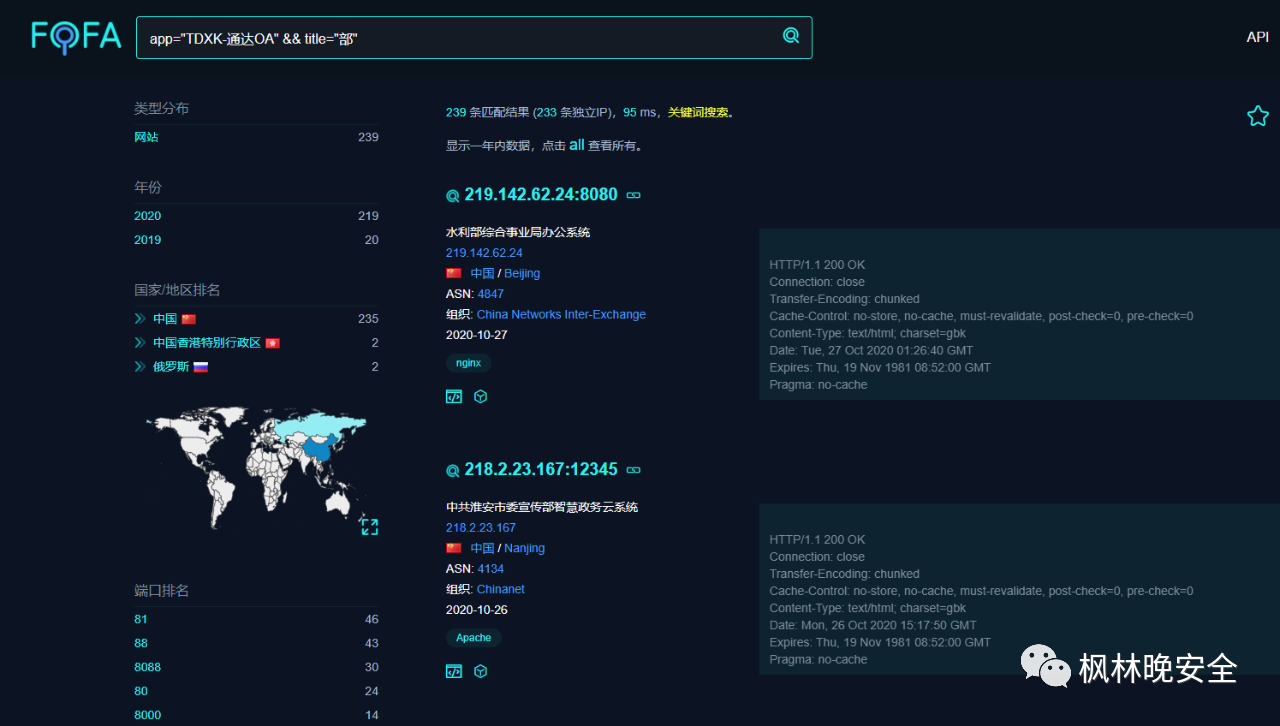The image size is (1280, 726).
Task: Click the Nanjing city link
Action: point(524,548)
